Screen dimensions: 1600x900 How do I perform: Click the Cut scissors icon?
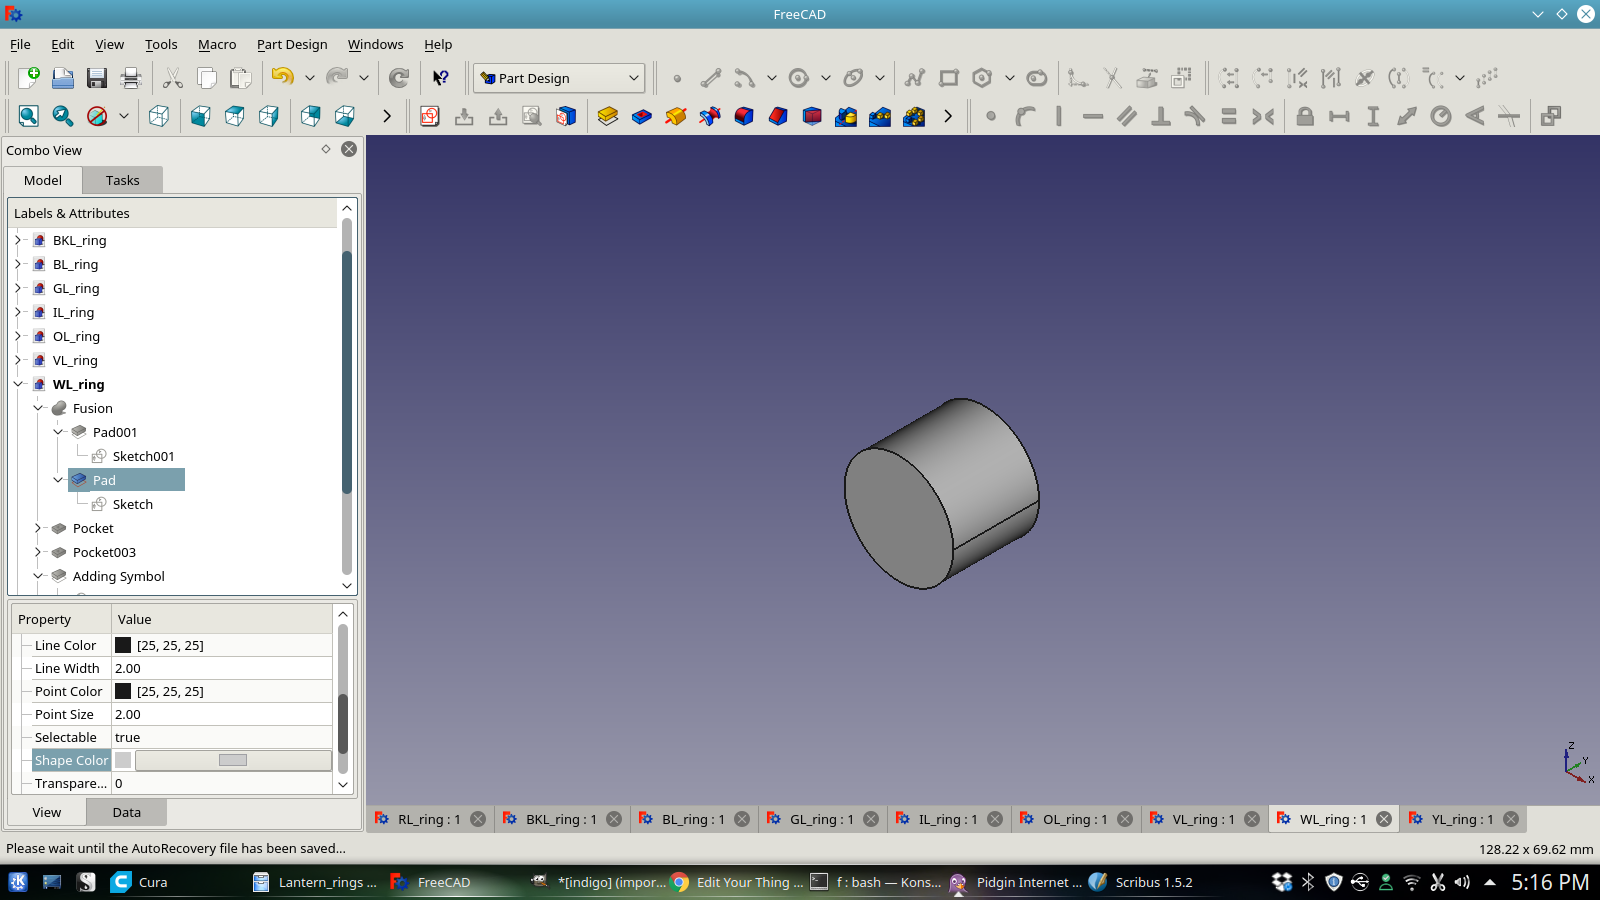click(173, 78)
